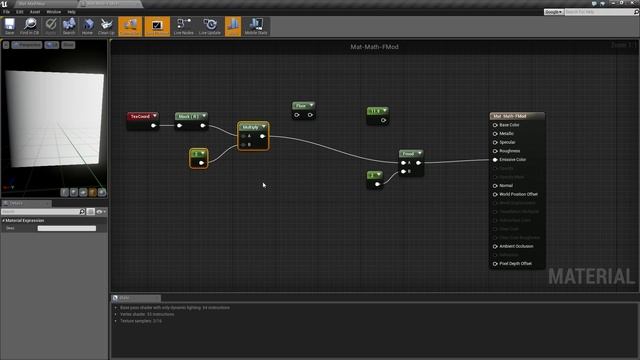Click Find in CB toolbar icon
The image size is (640, 360).
point(29,26)
